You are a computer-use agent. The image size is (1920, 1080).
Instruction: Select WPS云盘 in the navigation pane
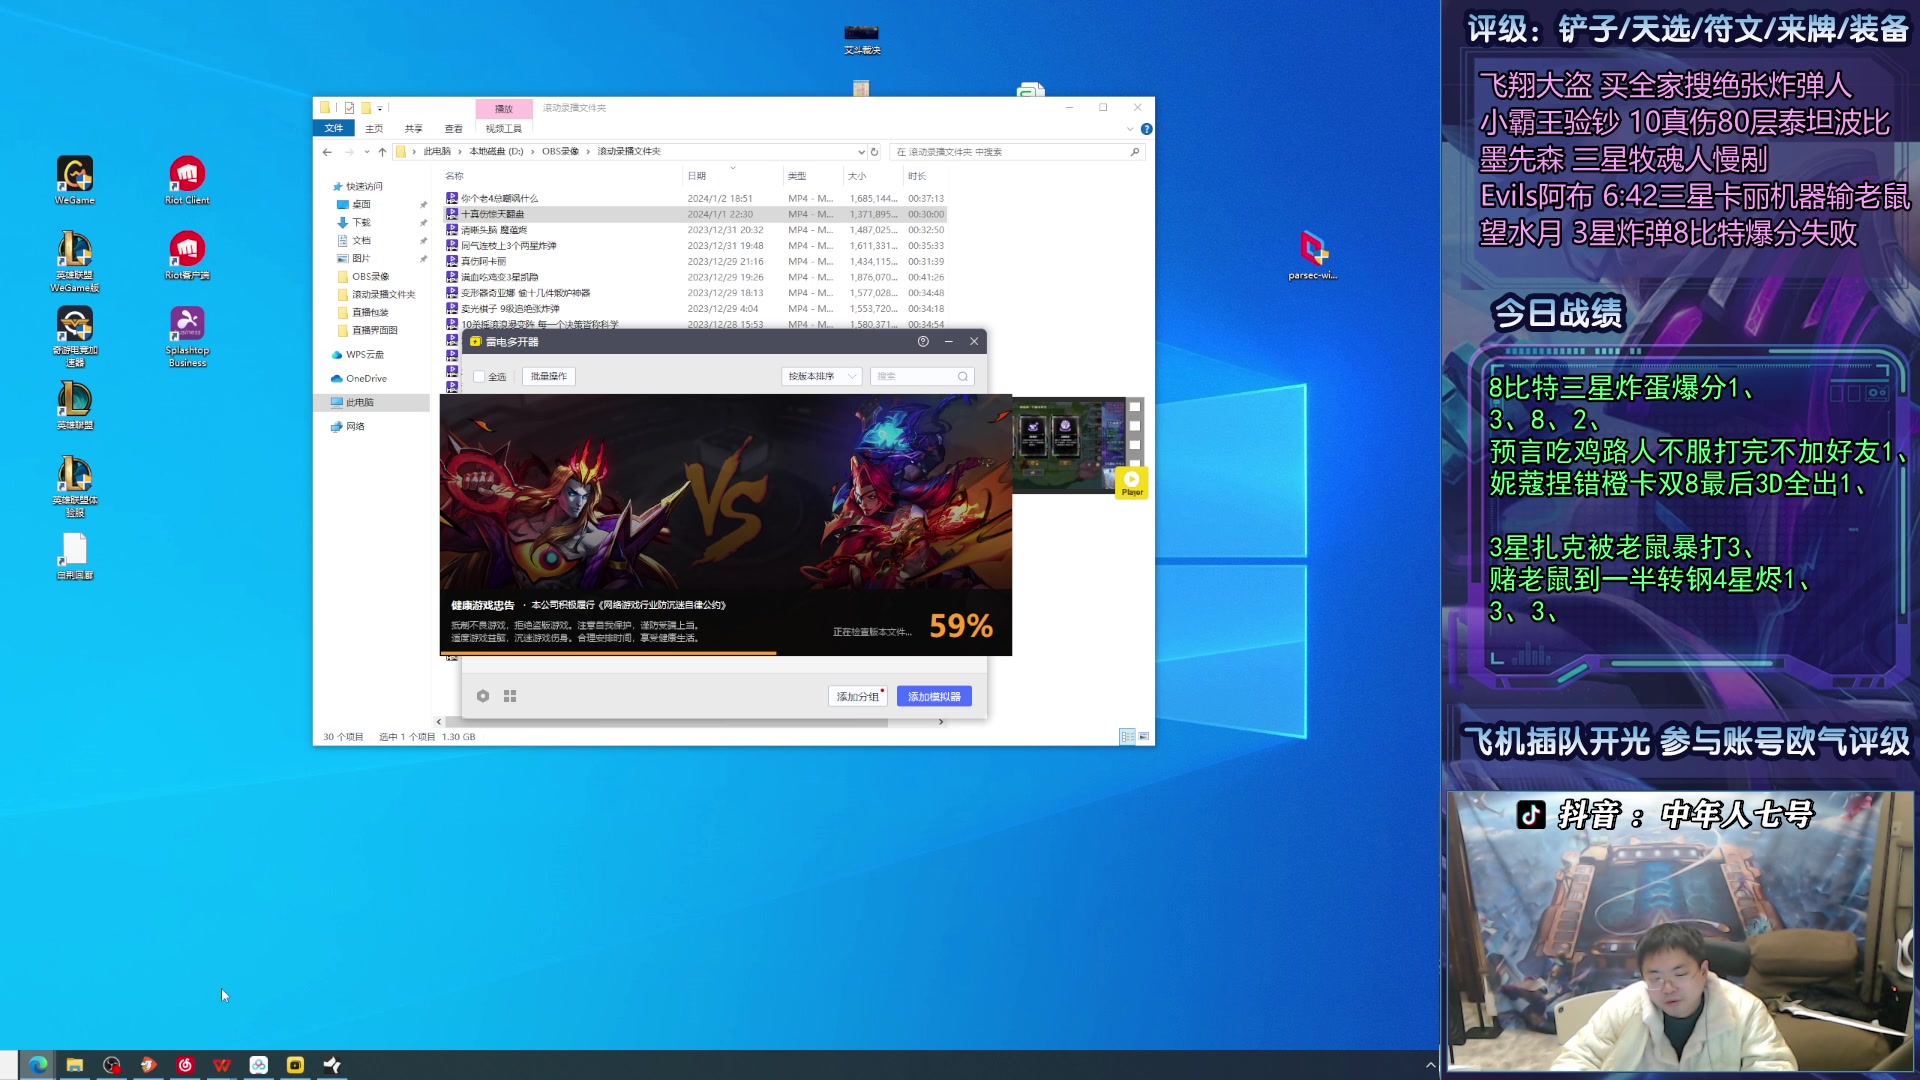pos(364,355)
